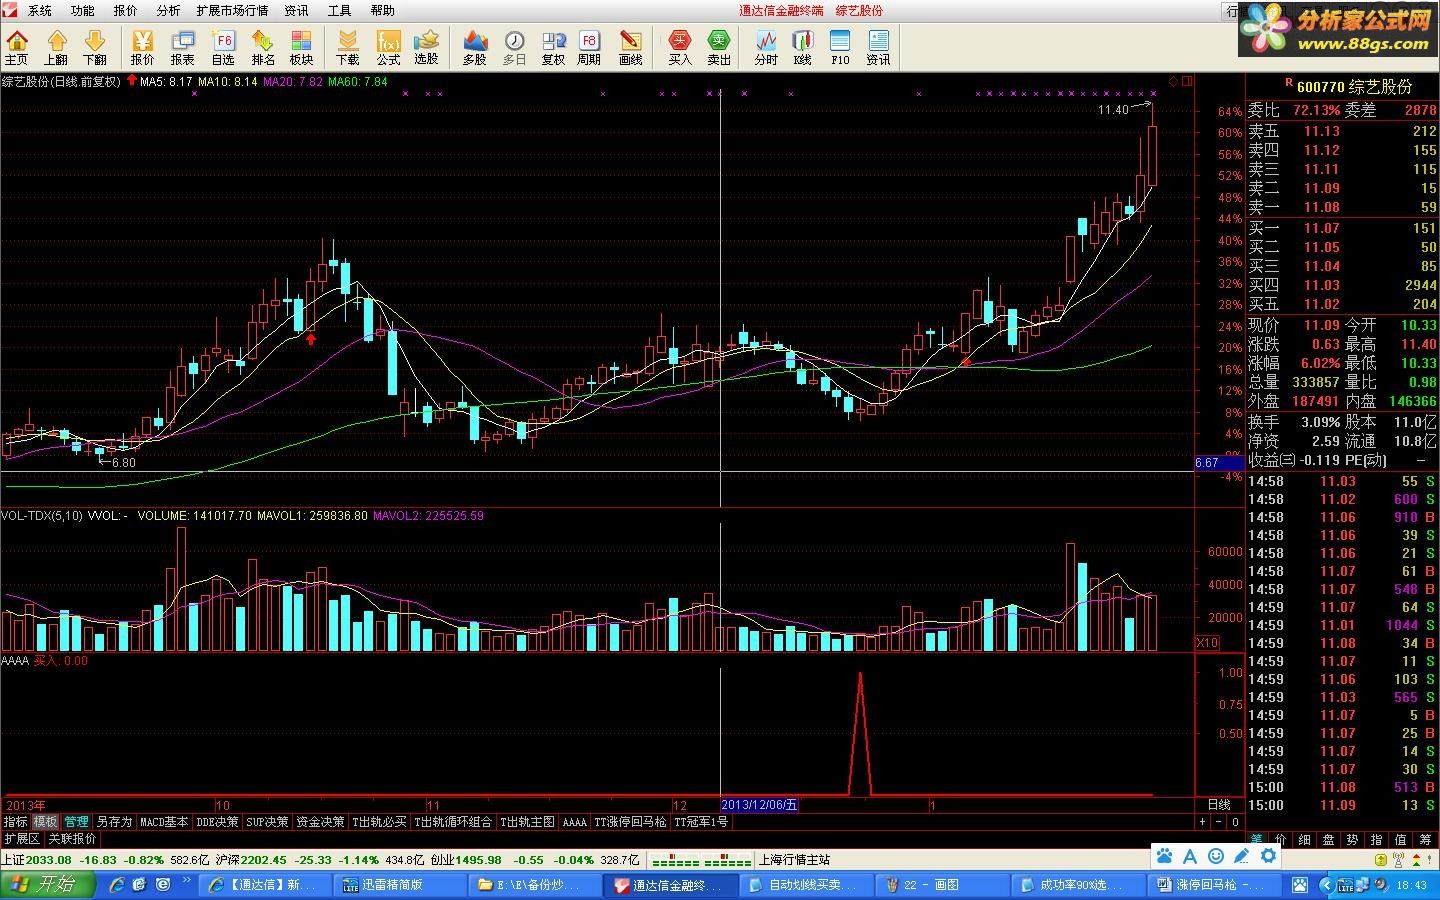Image resolution: width=1440 pixels, height=900 pixels.
Task: Open the 涨停回马枪 Word taskbar item
Action: (x=1212, y=884)
